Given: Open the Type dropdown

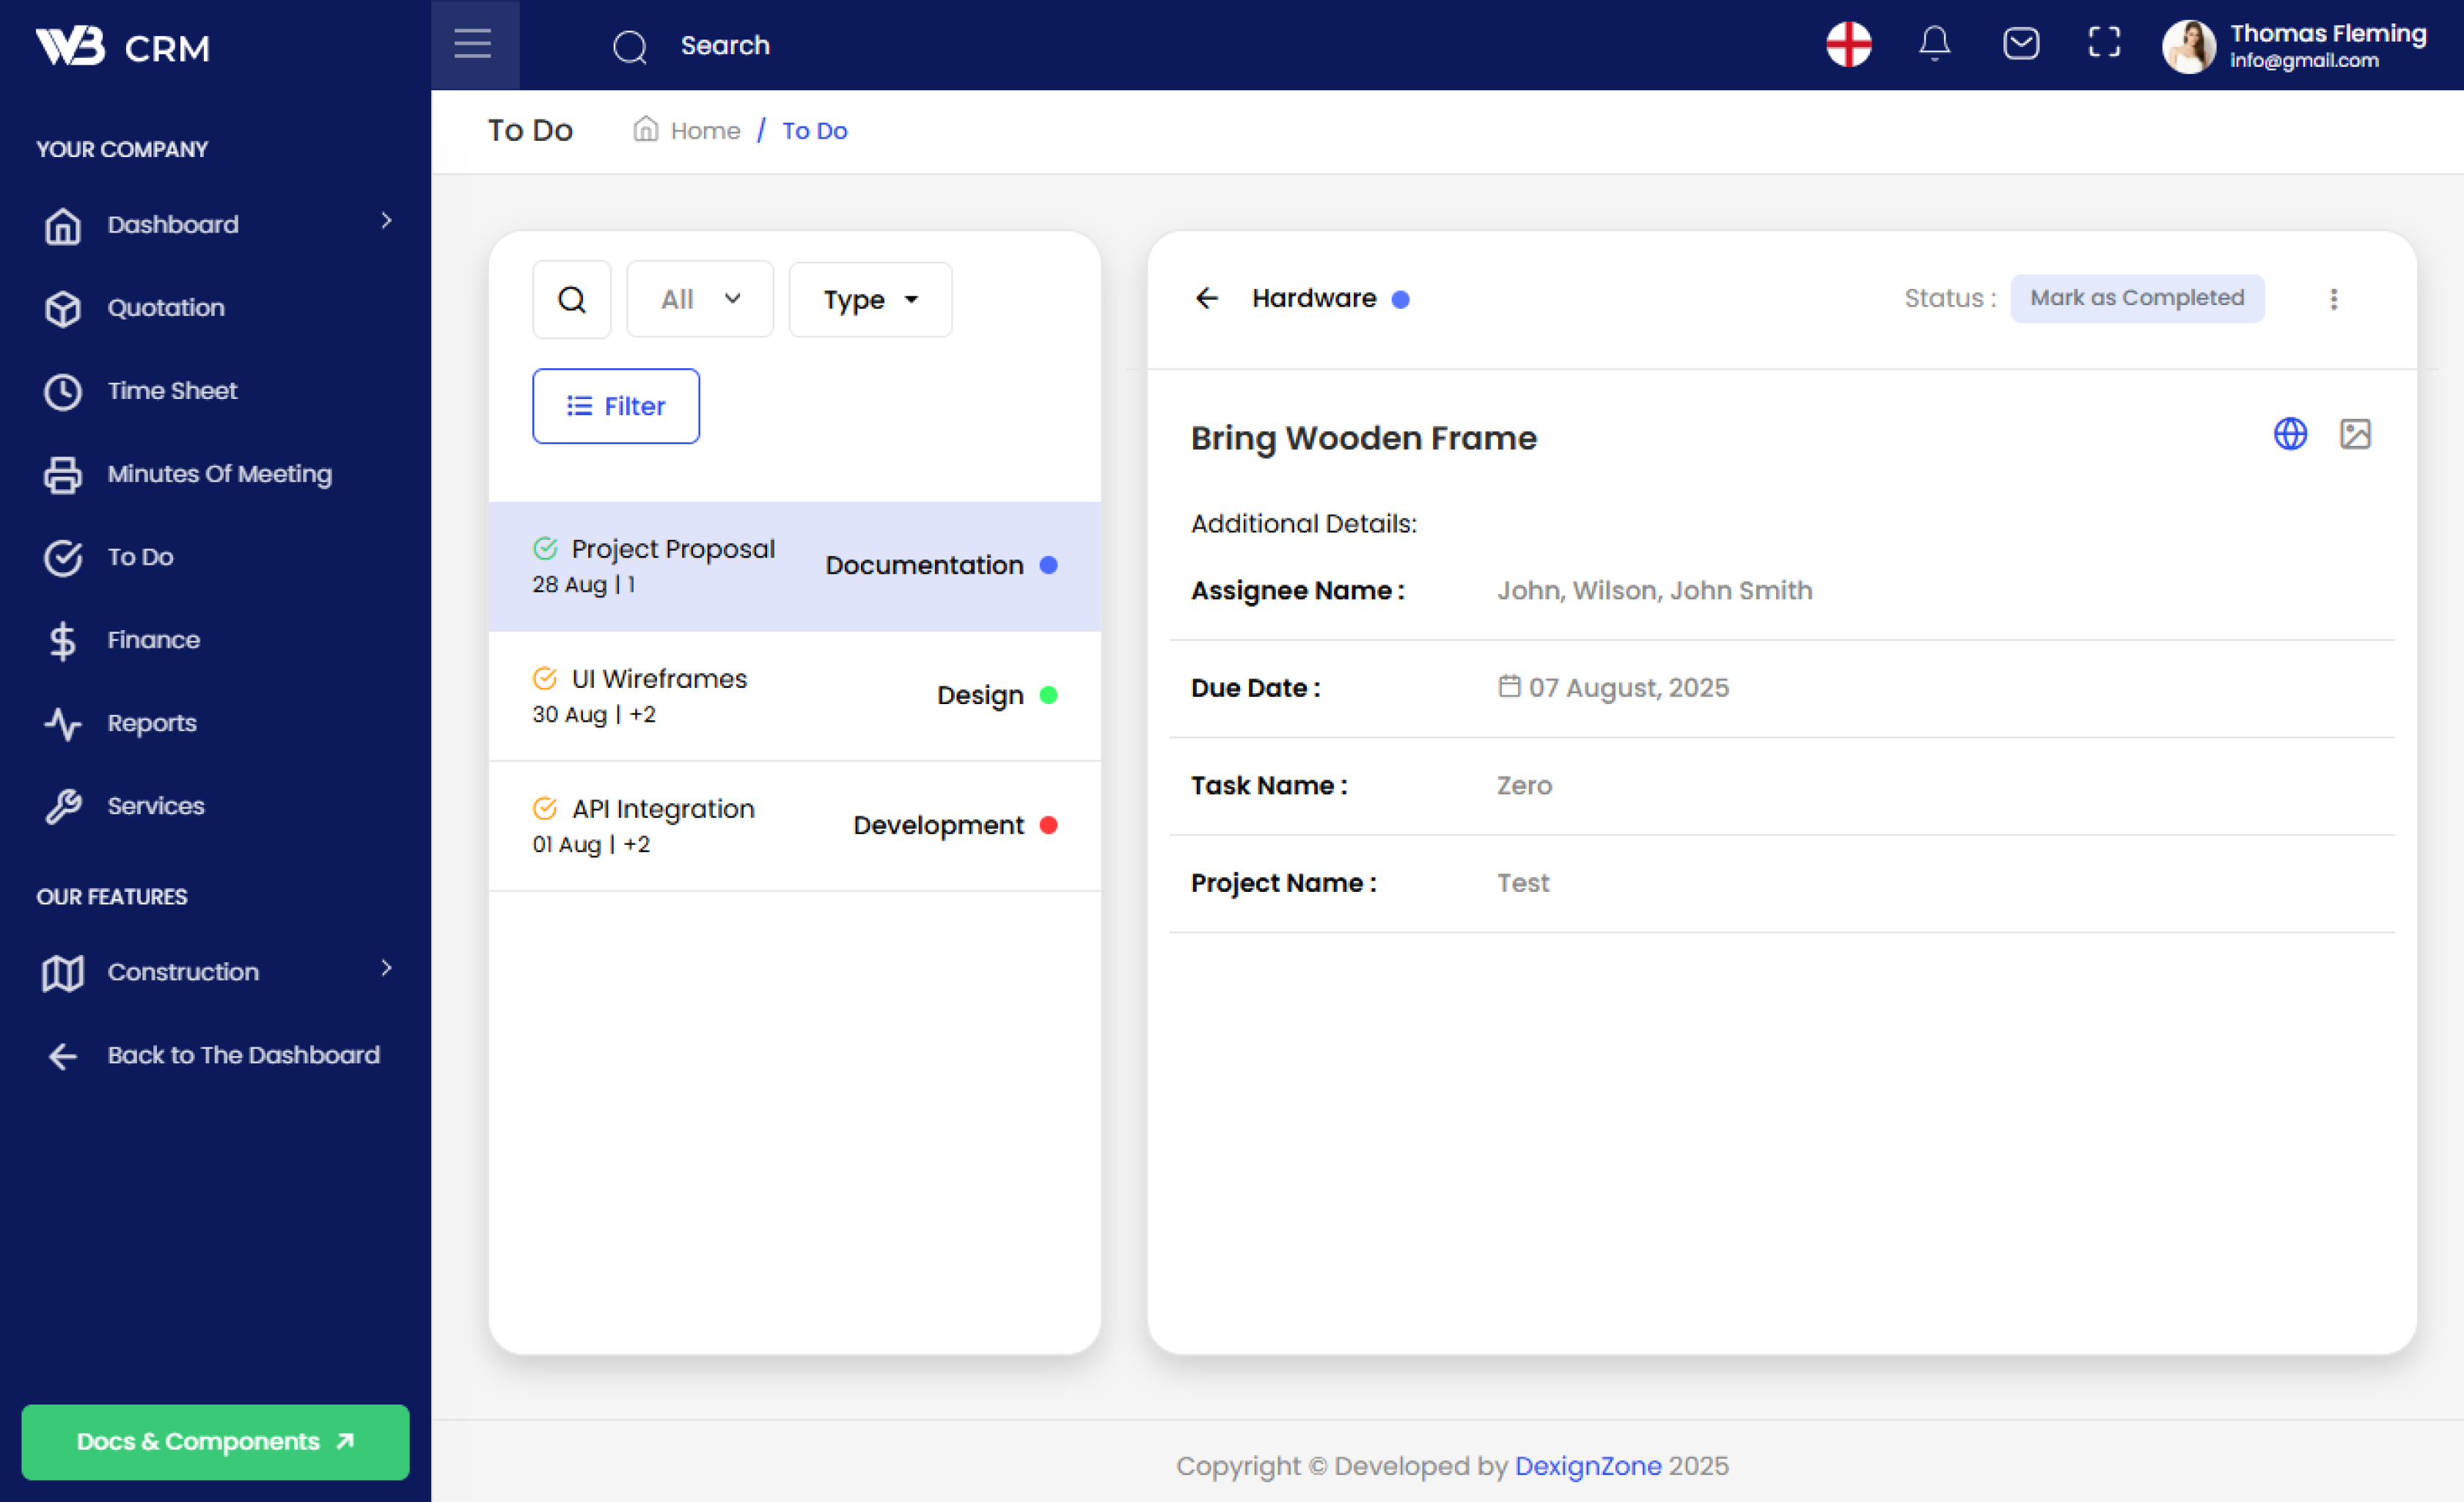Looking at the screenshot, I should pyautogui.click(x=869, y=299).
